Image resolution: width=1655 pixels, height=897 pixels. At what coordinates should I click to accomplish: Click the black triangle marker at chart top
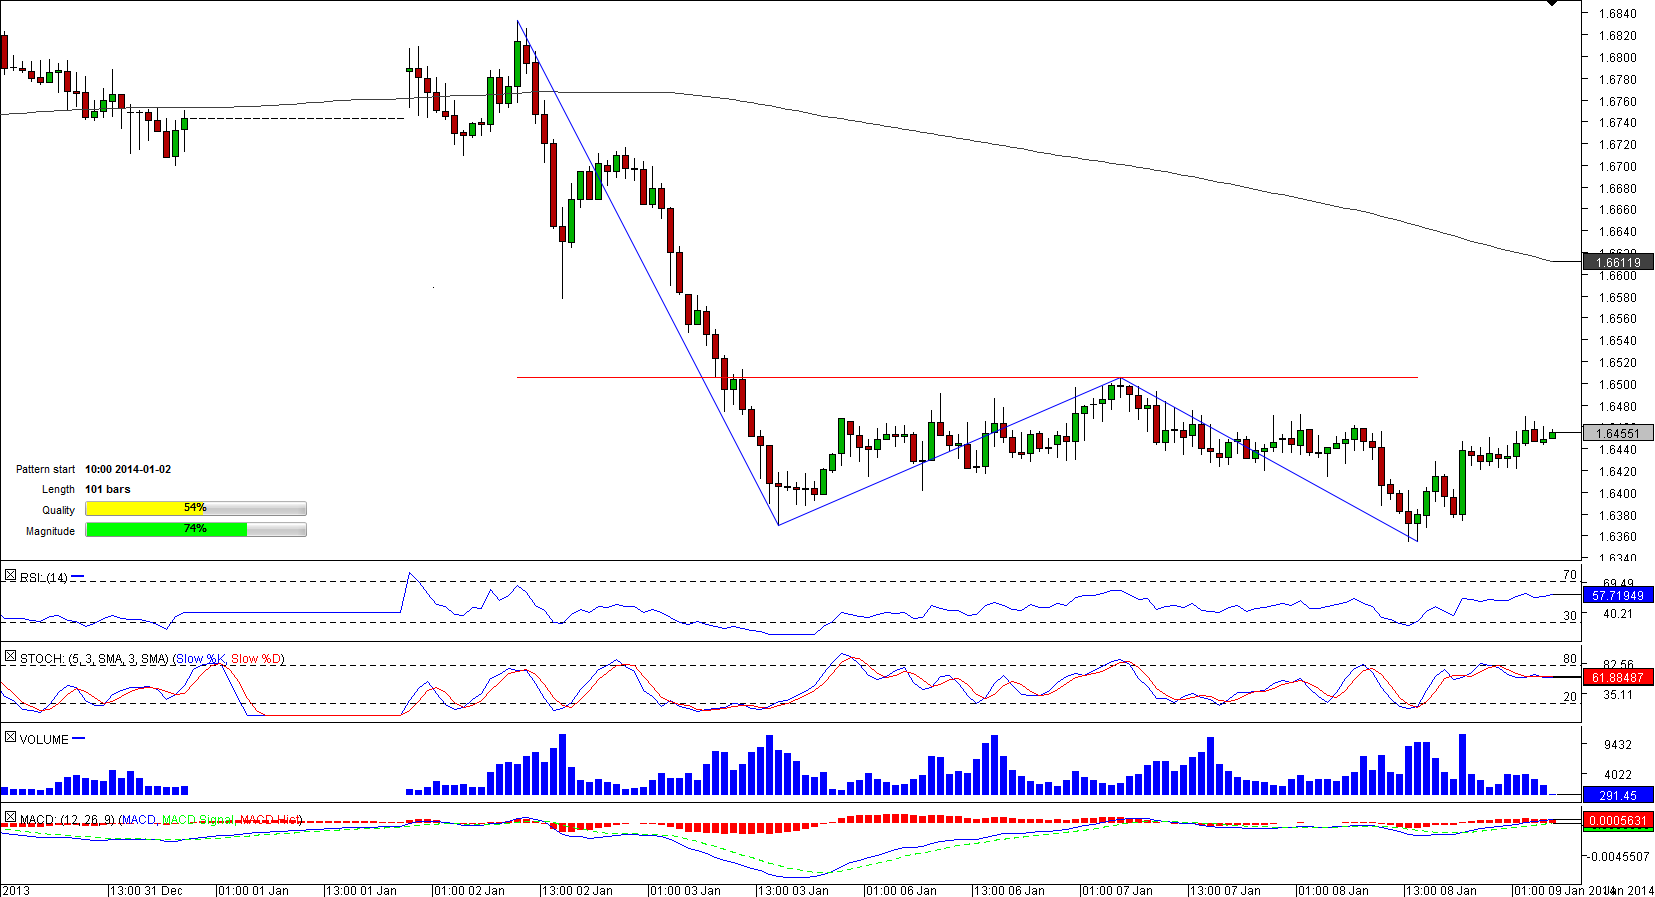tap(1552, 4)
